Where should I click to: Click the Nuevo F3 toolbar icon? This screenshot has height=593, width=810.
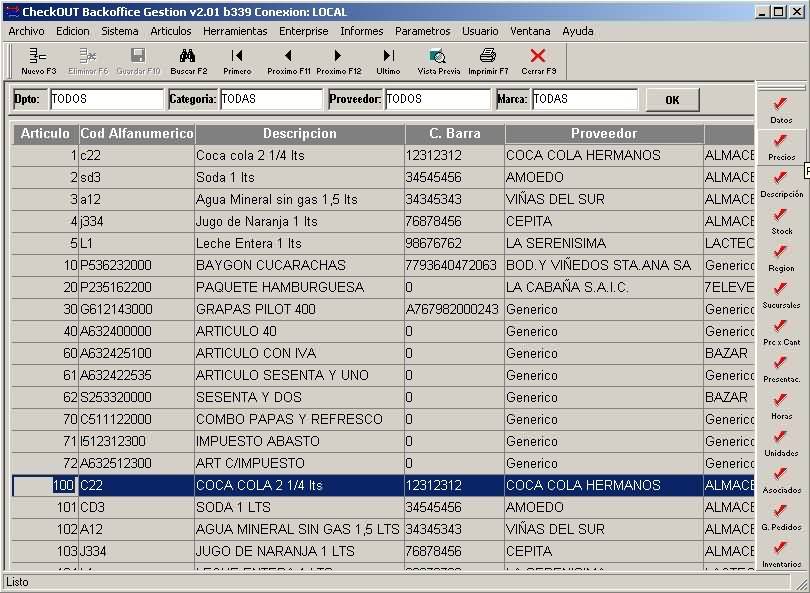pyautogui.click(x=38, y=61)
